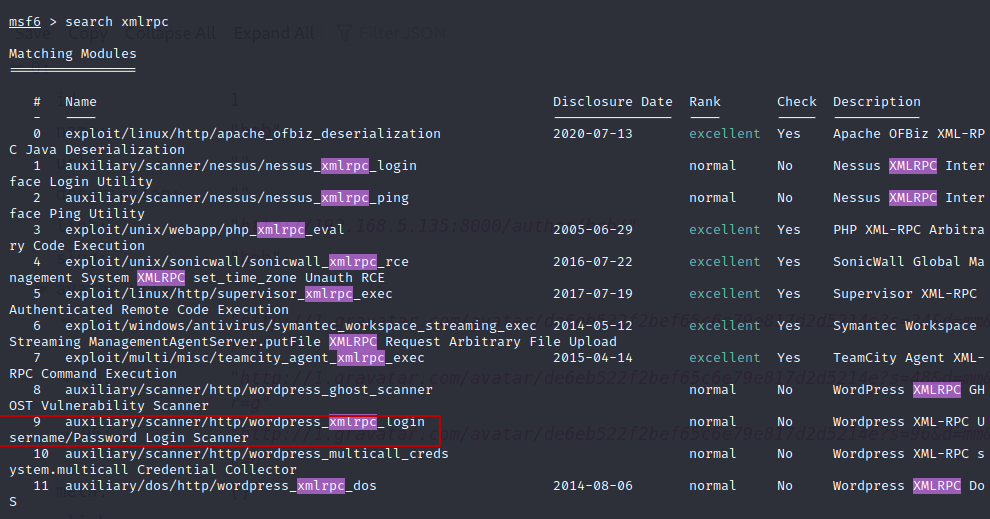Click the 'search xmlrpc' command text
Viewport: 990px width, 519px height.
pyautogui.click(x=117, y=21)
